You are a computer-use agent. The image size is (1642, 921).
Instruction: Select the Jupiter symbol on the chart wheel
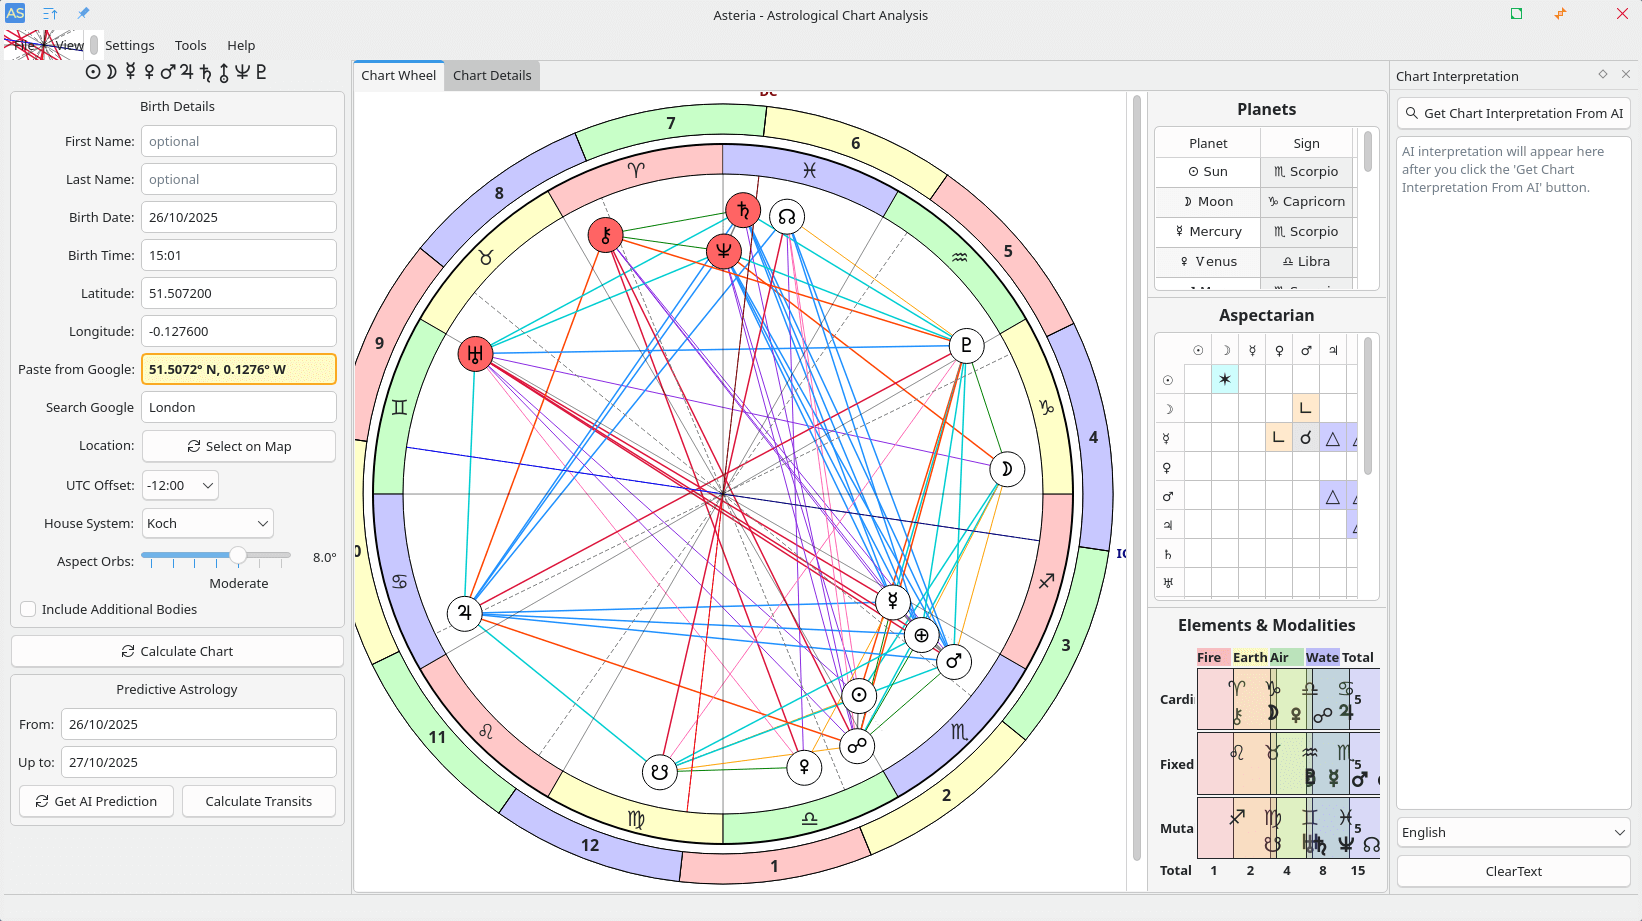(x=465, y=612)
